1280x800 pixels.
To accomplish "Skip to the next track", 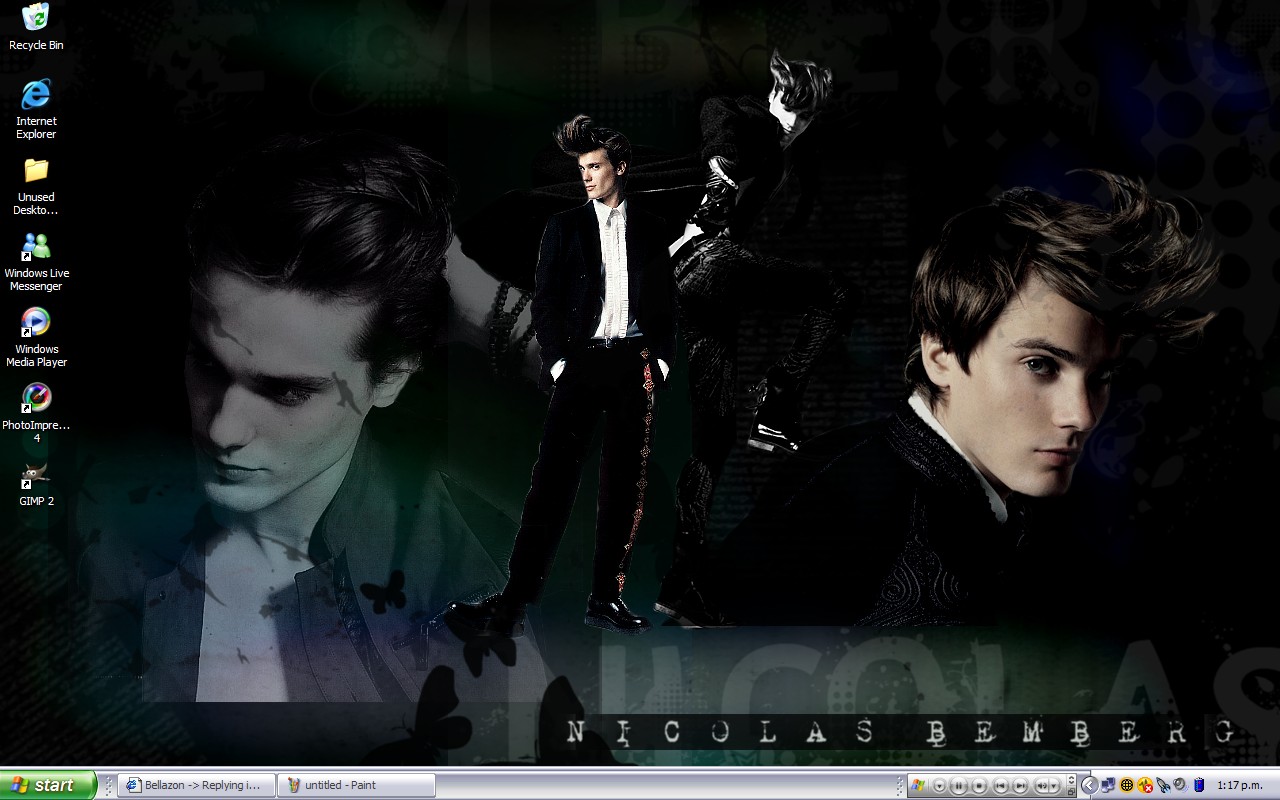I will click(1021, 786).
